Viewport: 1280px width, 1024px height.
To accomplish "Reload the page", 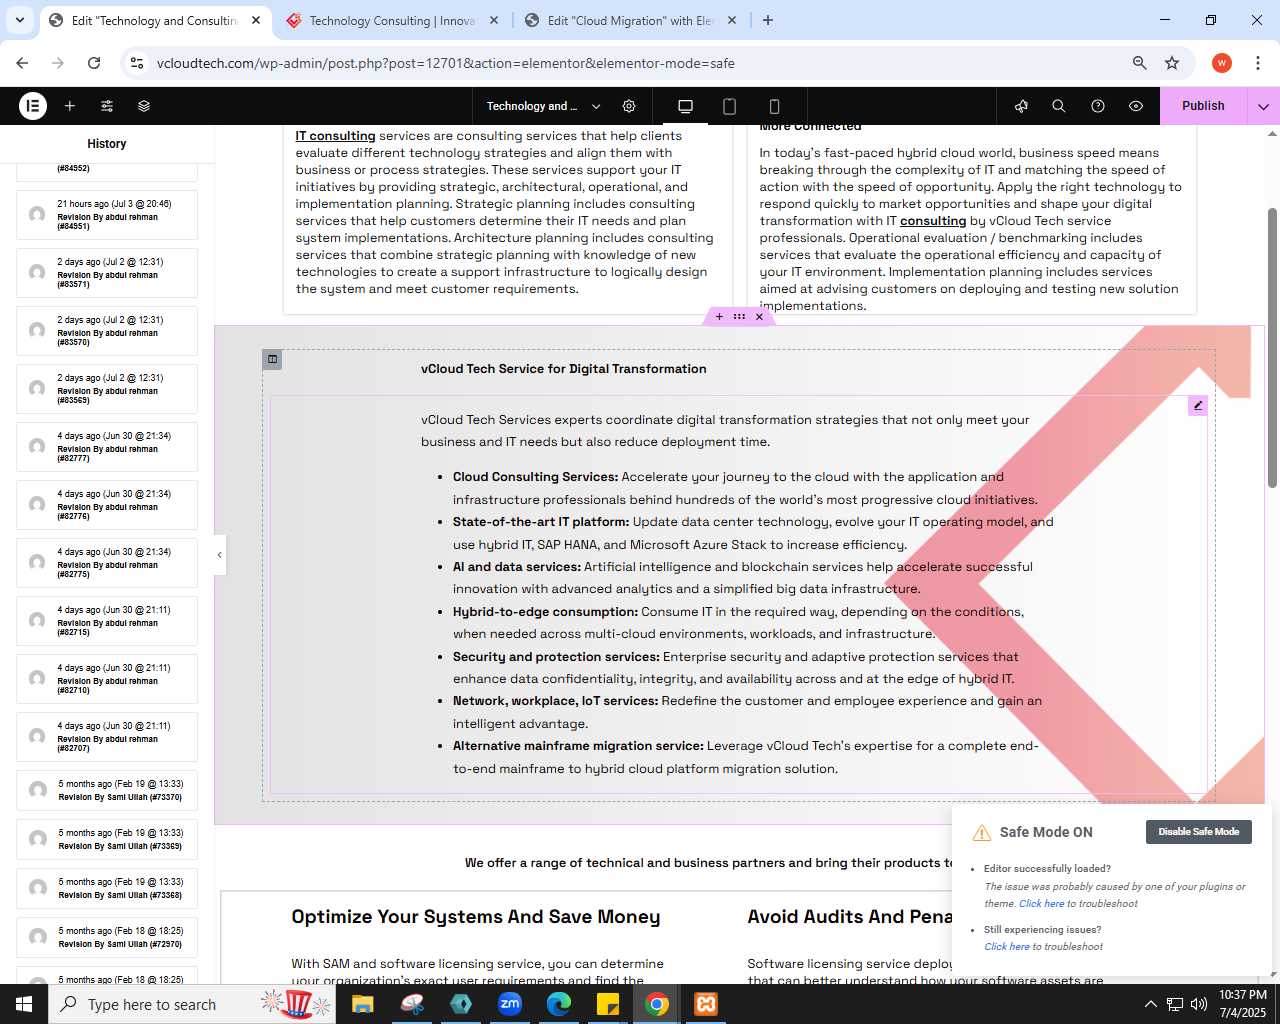I will pyautogui.click(x=94, y=63).
